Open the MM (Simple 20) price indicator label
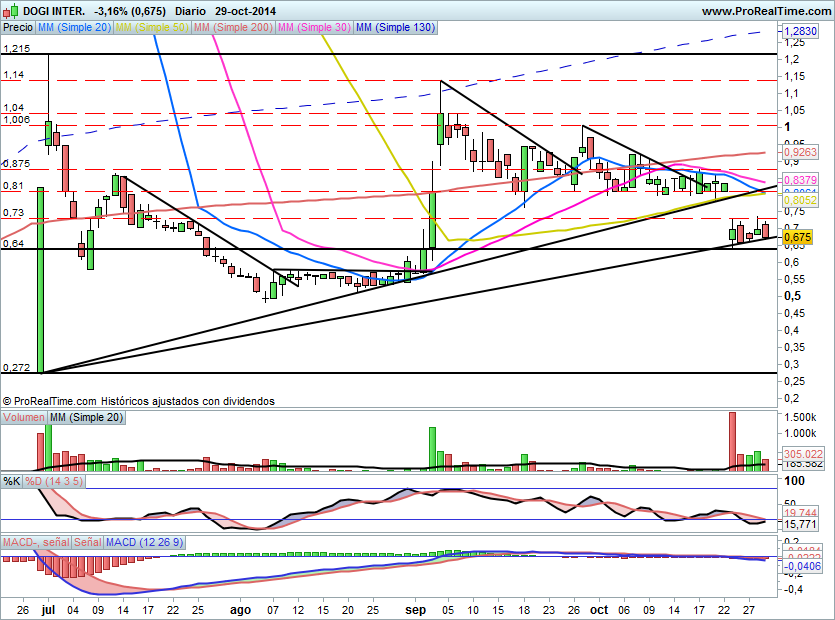Viewport: 835px width, 620px height. pos(75,27)
